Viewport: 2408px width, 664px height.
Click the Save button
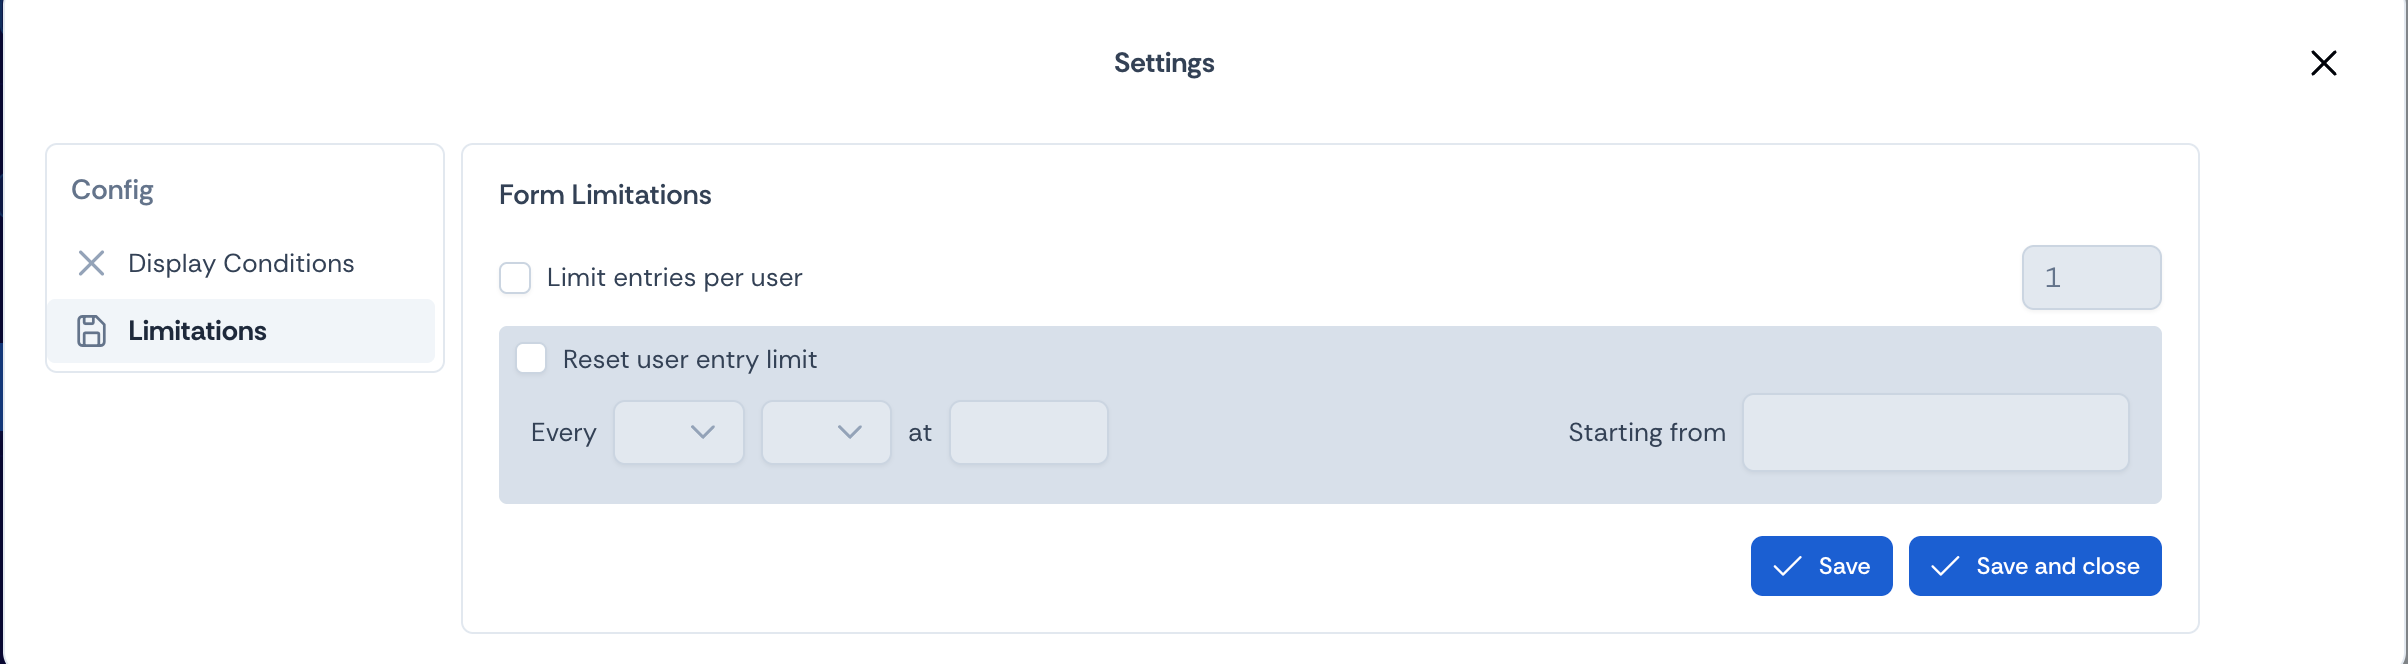click(x=1821, y=566)
